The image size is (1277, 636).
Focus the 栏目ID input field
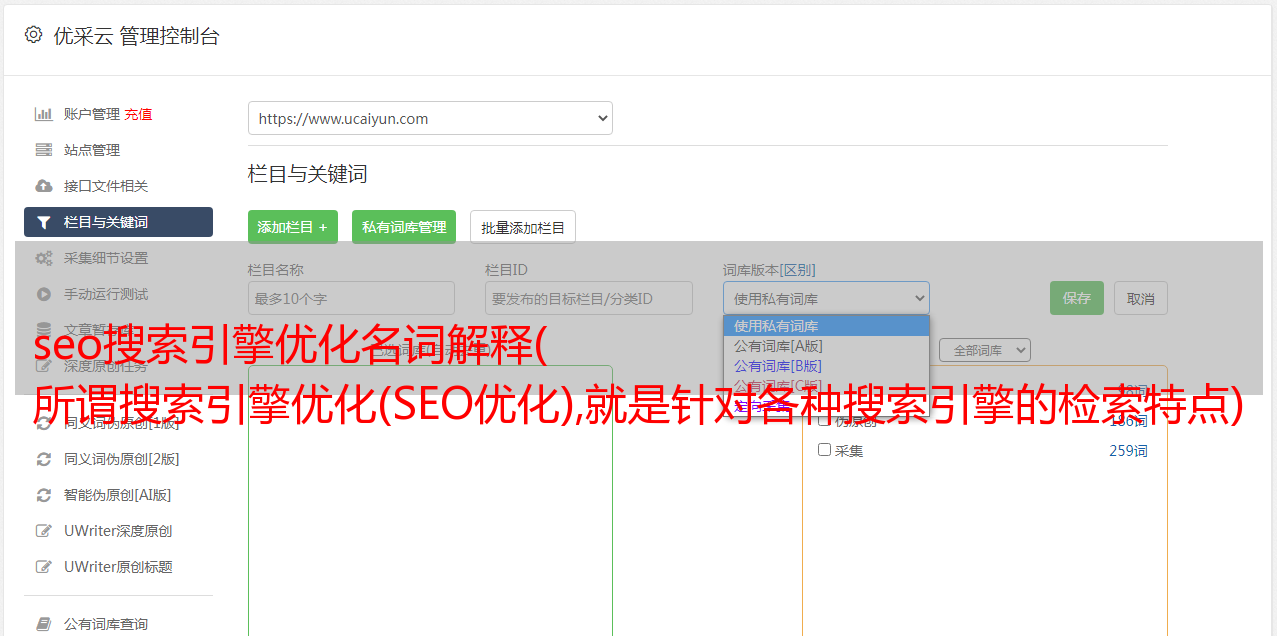tap(589, 298)
